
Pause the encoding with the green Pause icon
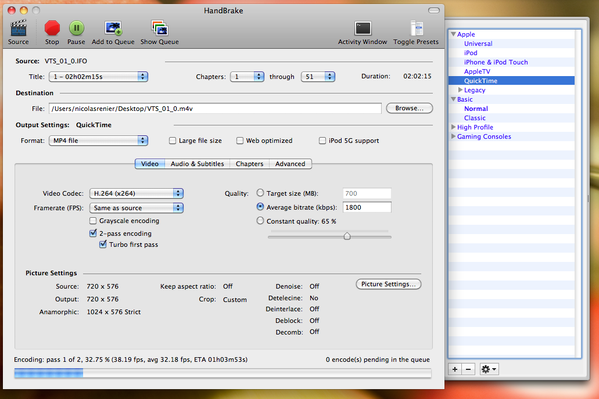[x=76, y=28]
